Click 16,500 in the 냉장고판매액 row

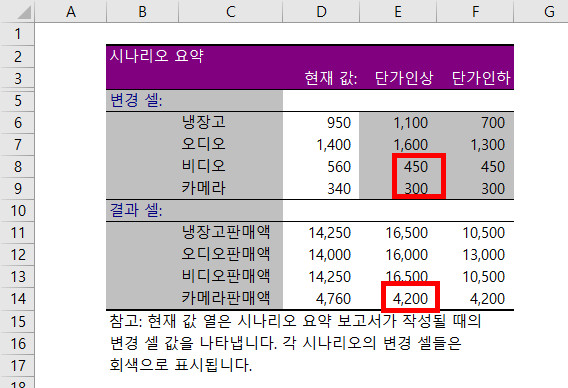point(398,233)
